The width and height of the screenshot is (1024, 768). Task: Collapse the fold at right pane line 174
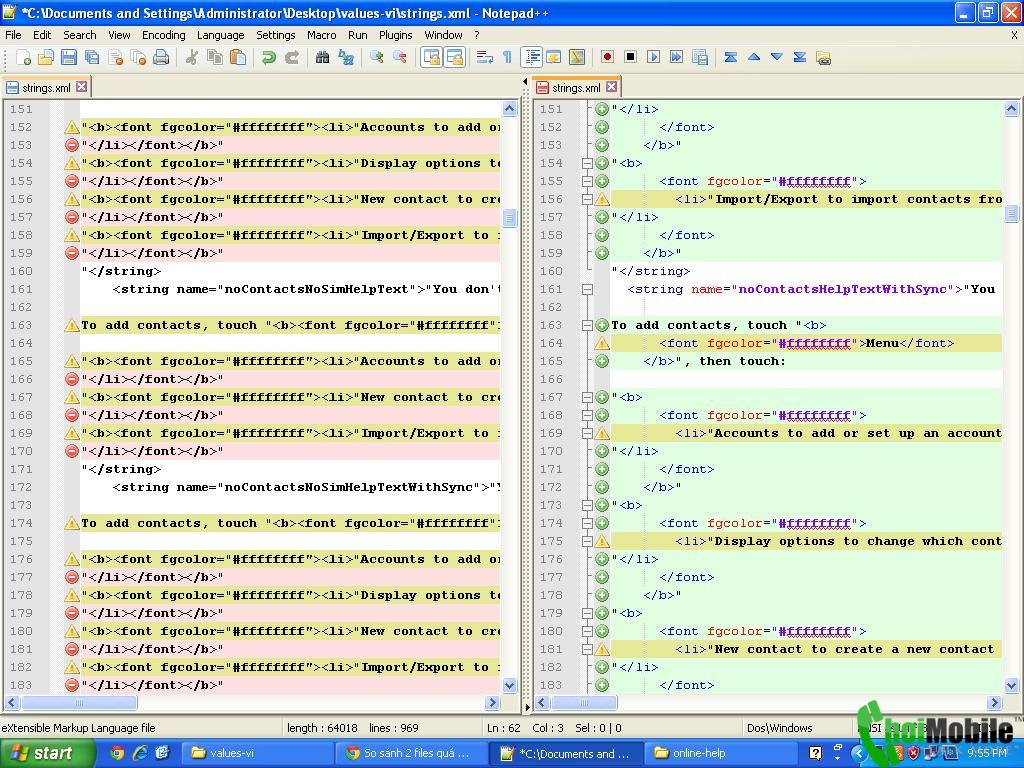click(587, 523)
